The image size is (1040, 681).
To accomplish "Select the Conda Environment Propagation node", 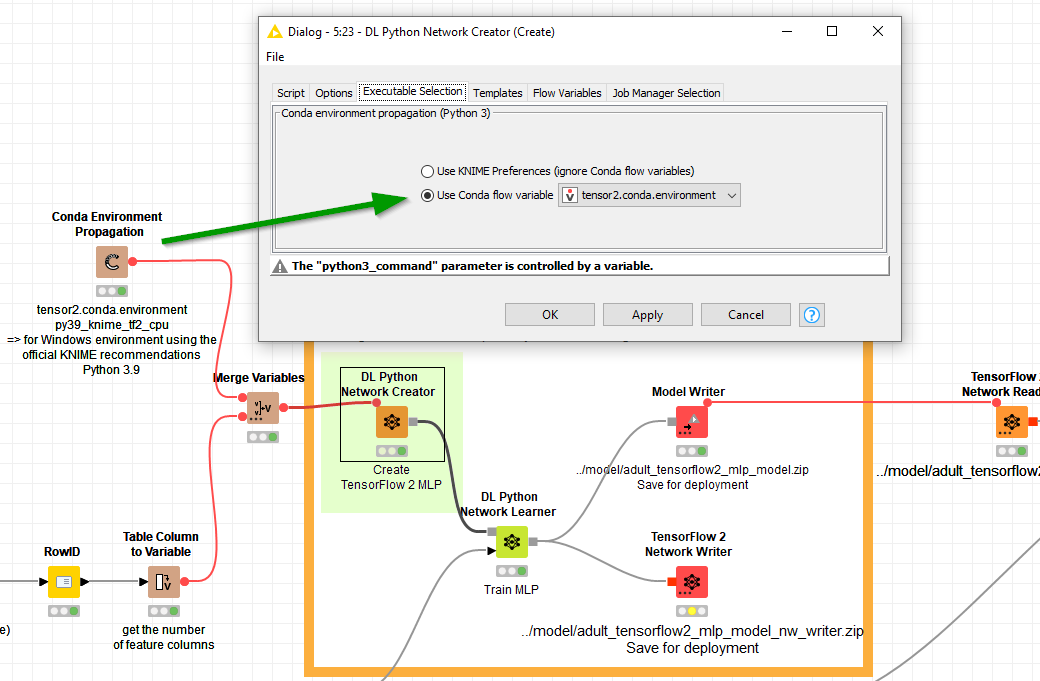I will coord(111,262).
